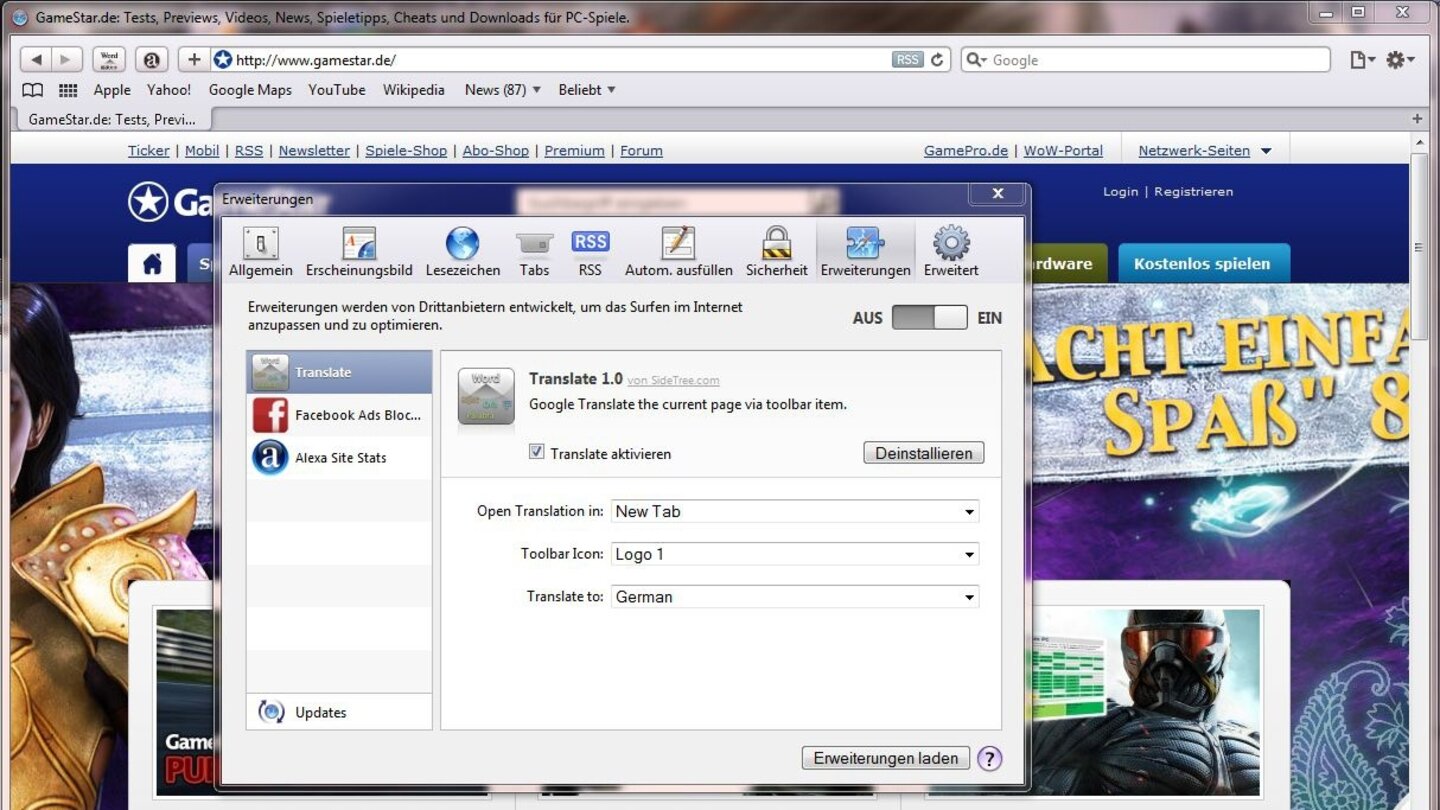This screenshot has height=810, width=1440.
Task: Open the page menu icon
Action: 1362,60
